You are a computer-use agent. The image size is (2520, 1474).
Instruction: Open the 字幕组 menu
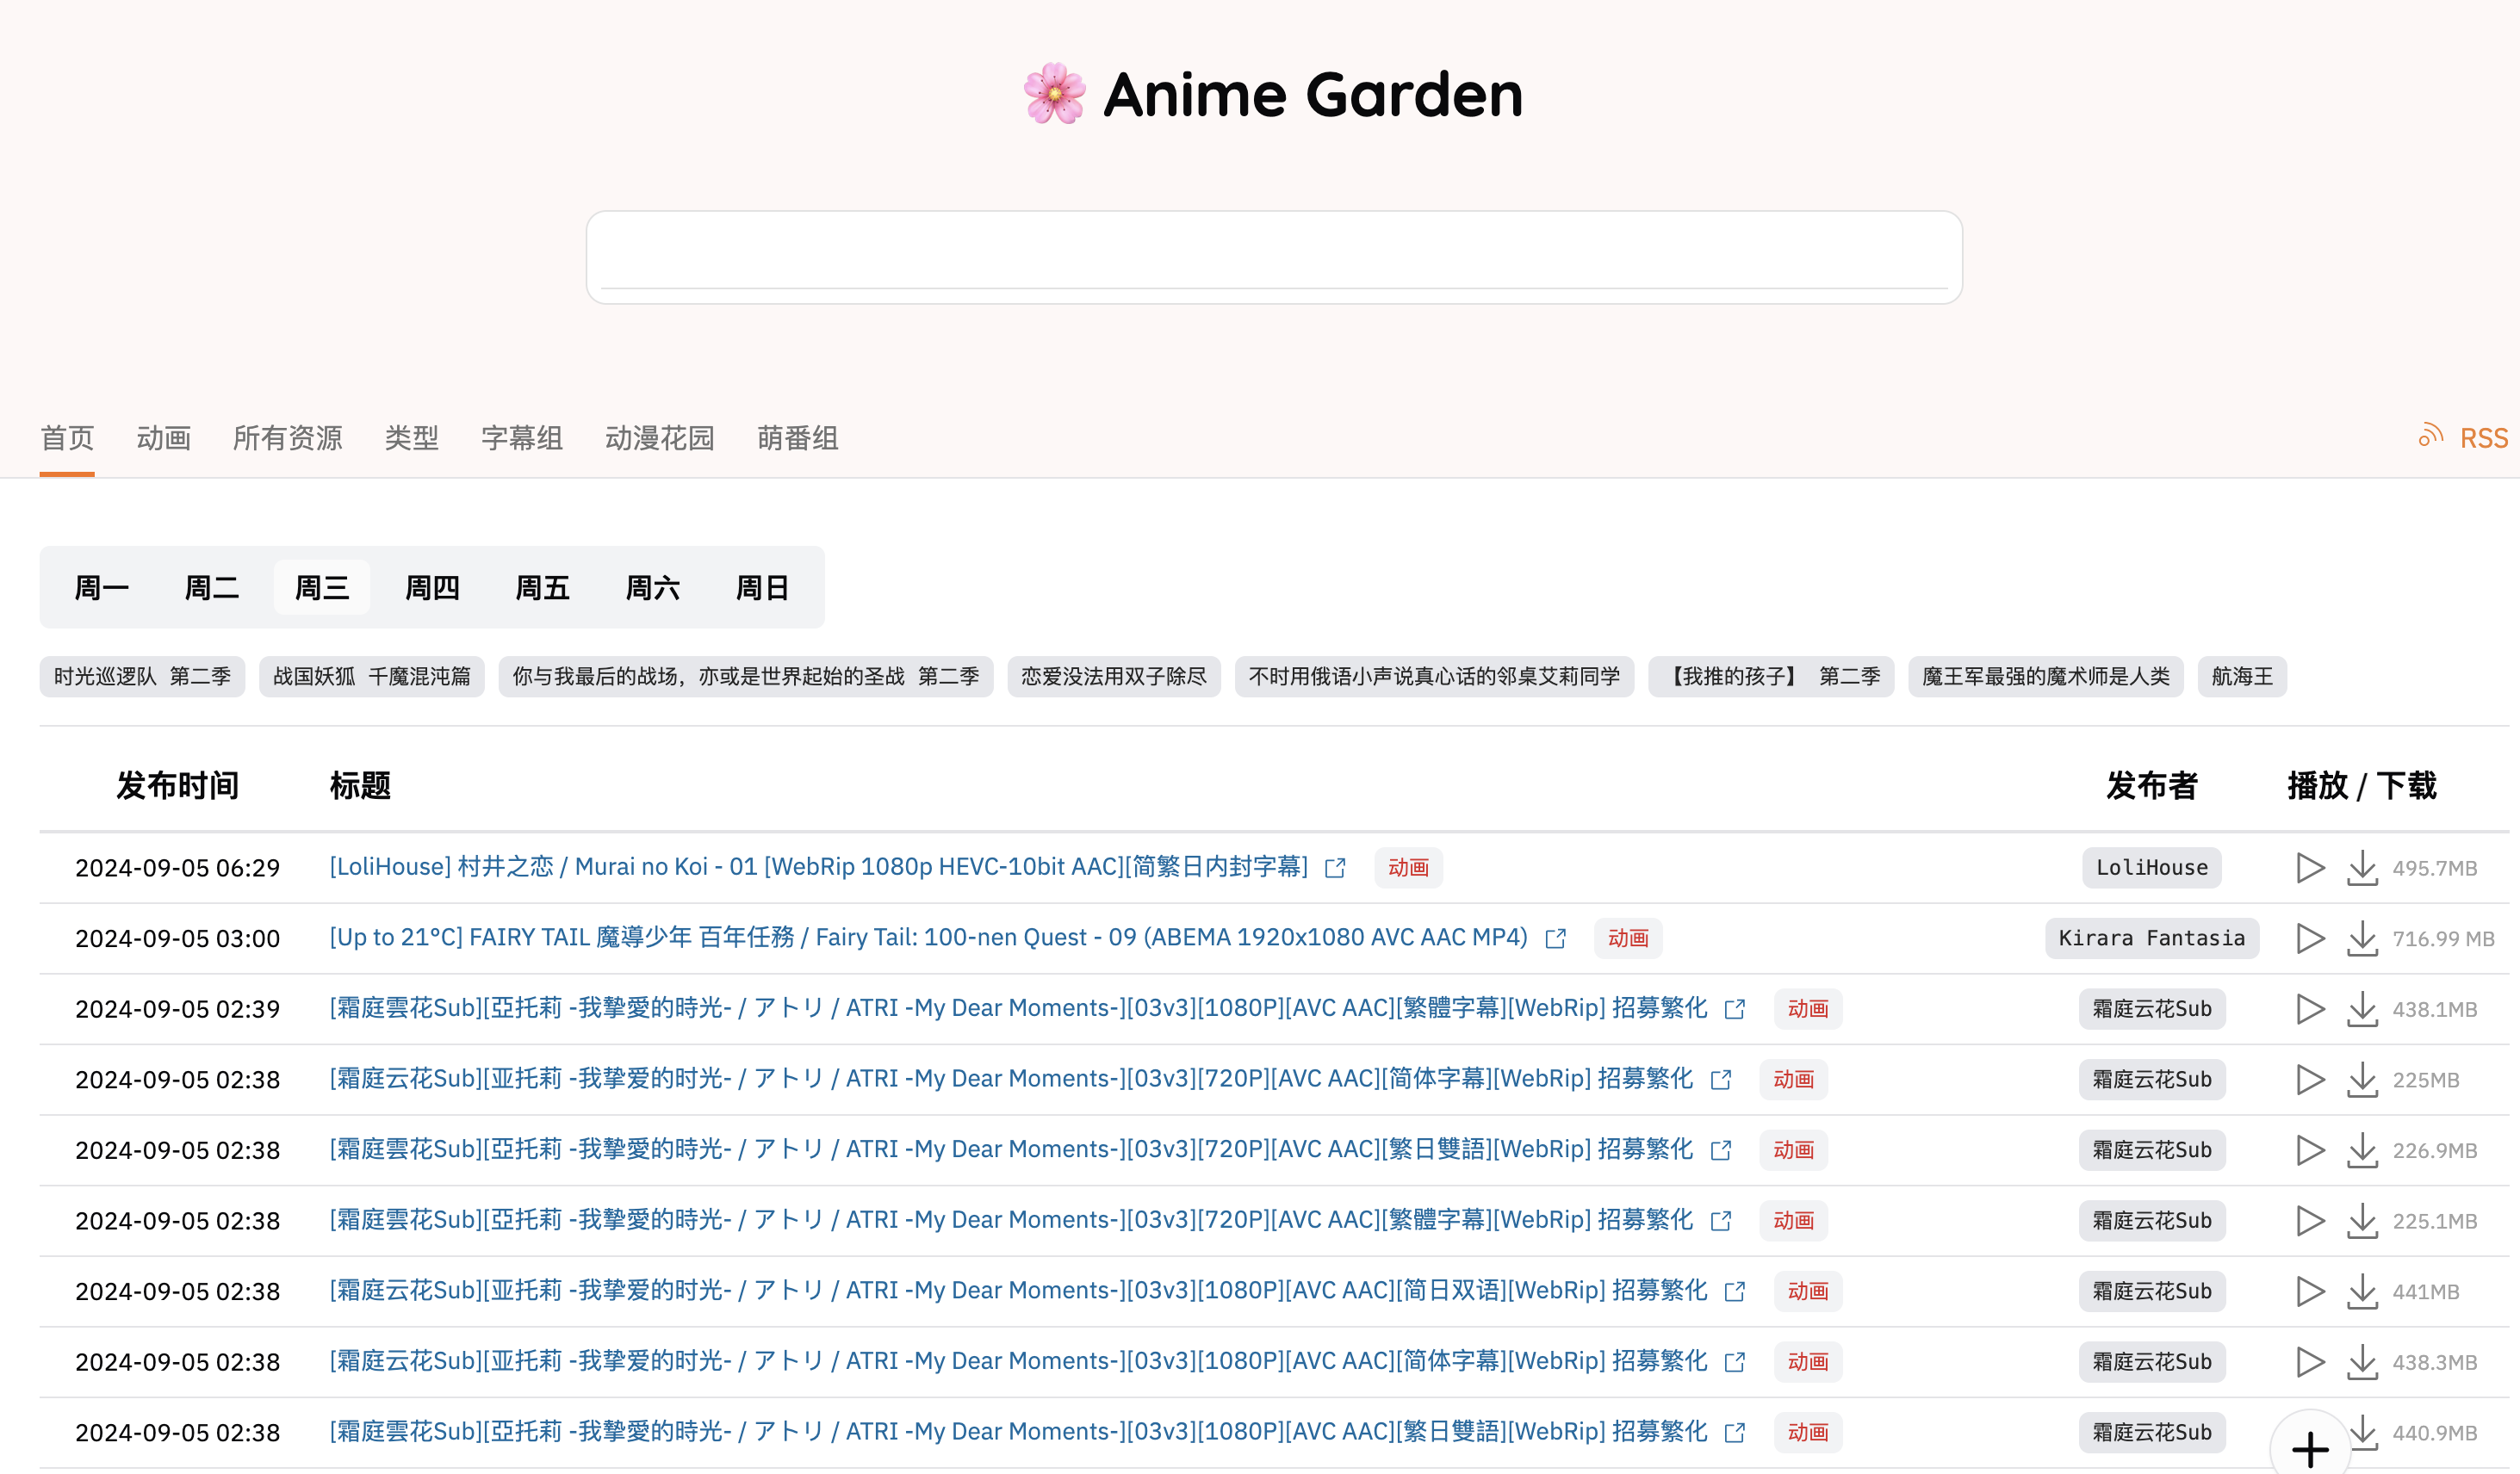pos(522,438)
